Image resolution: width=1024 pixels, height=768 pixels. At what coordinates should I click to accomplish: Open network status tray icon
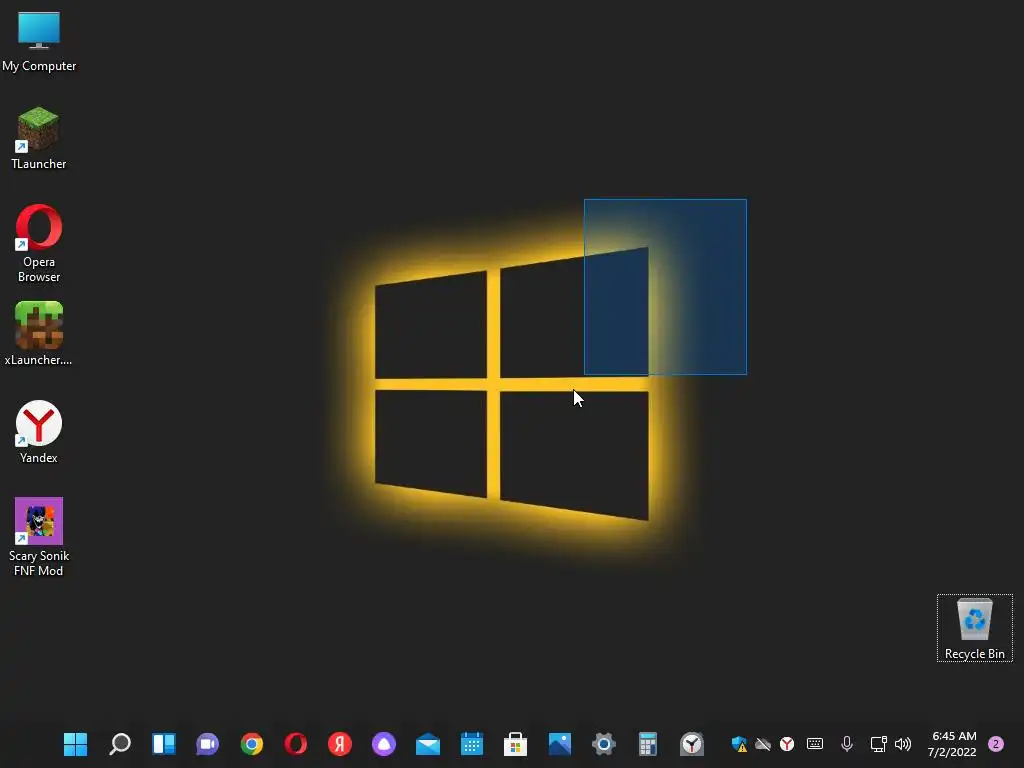pos(878,744)
